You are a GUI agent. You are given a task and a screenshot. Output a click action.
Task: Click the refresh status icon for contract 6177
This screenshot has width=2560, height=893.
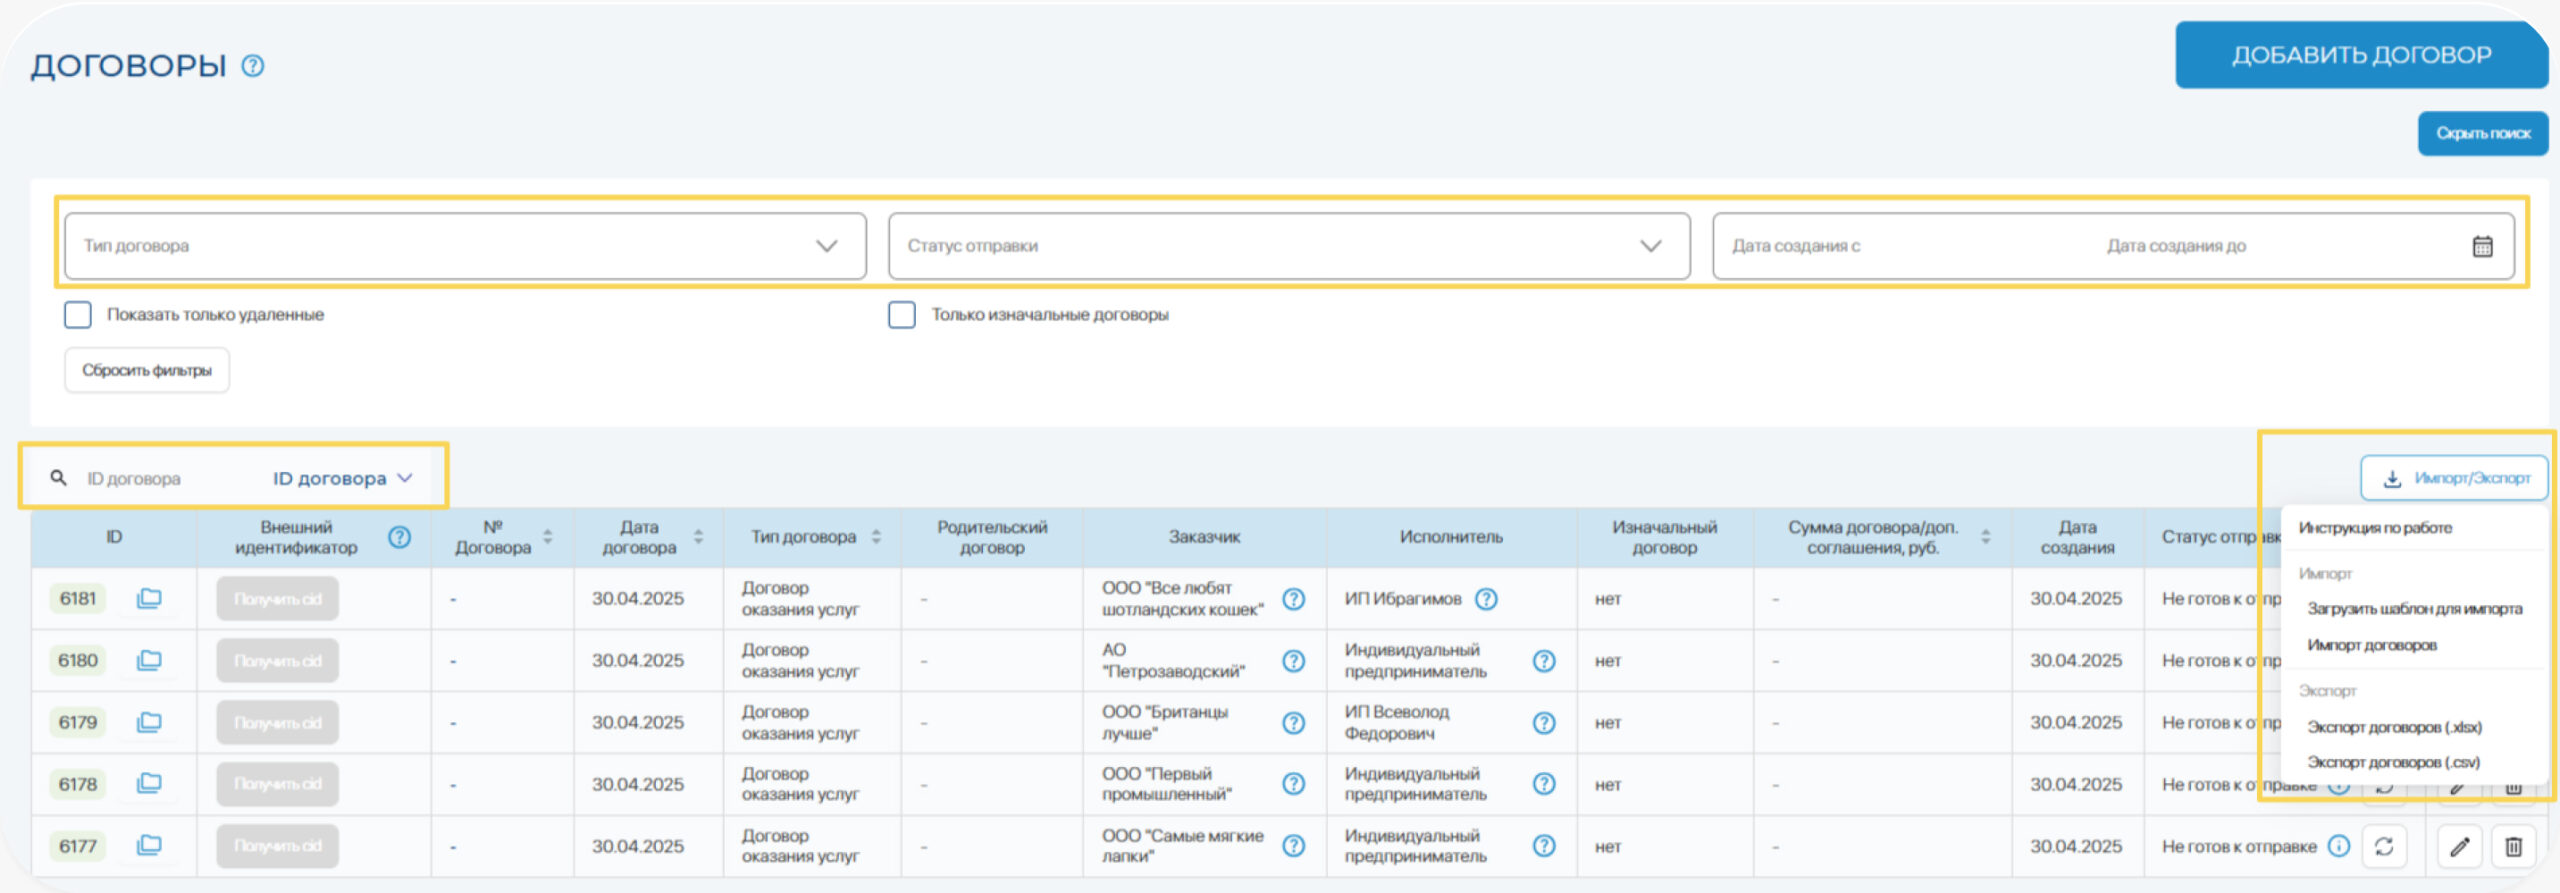click(2384, 847)
